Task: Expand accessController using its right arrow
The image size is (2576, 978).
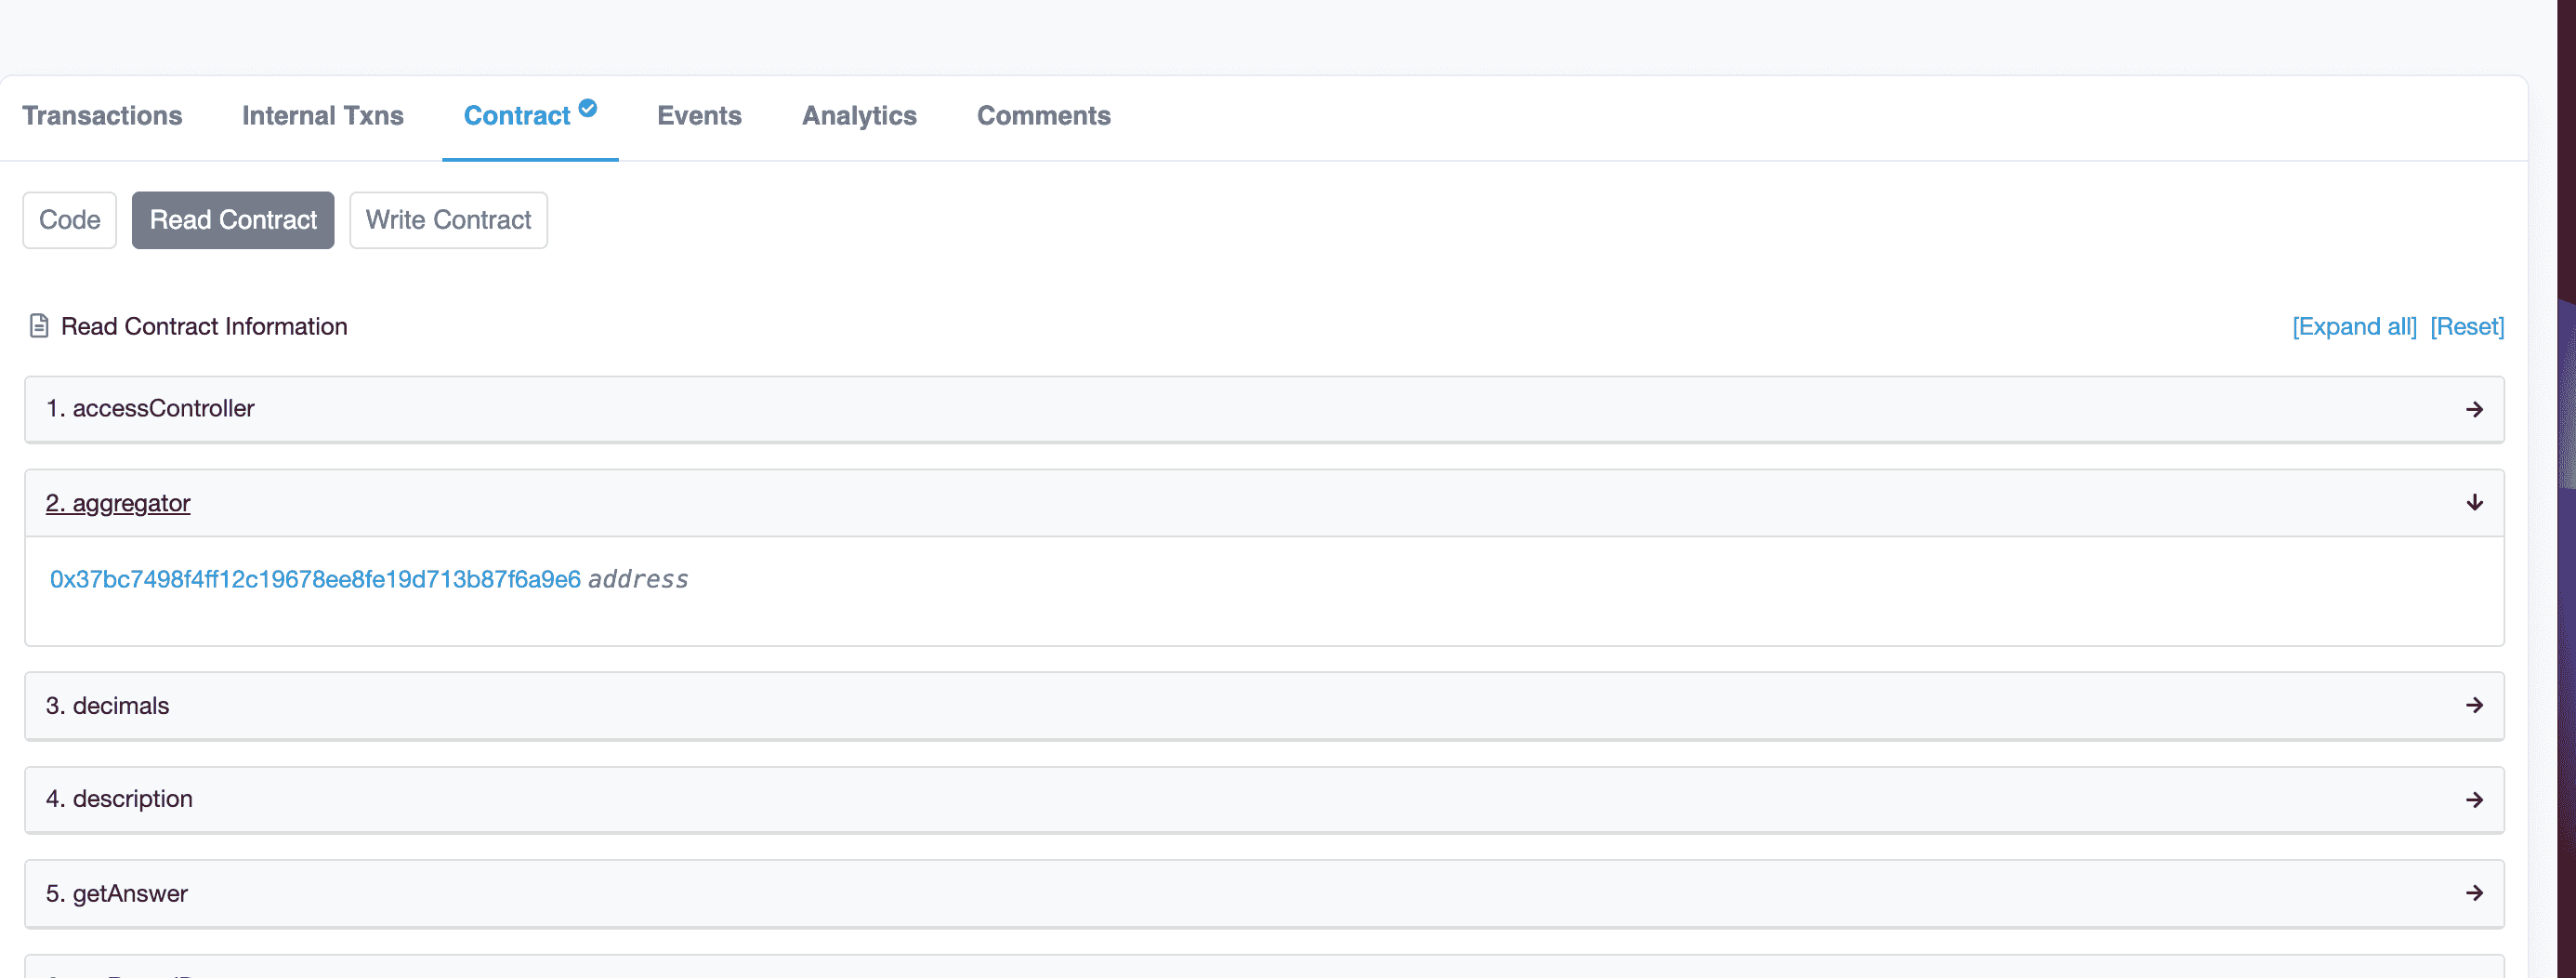Action: click(x=2474, y=409)
